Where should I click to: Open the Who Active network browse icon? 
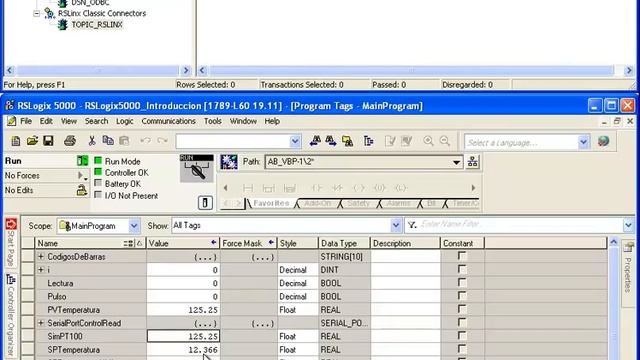(x=473, y=162)
